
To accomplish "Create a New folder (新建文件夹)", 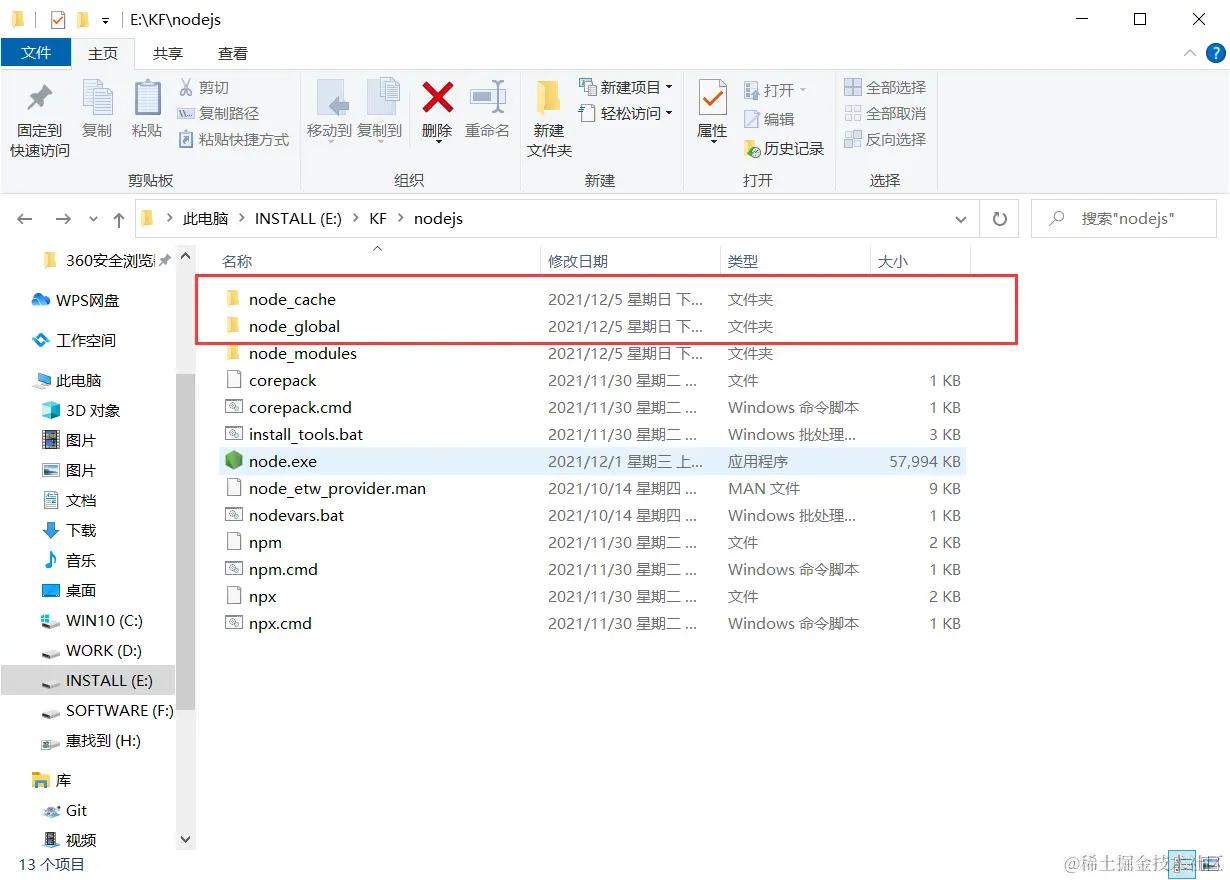I will click(x=549, y=118).
